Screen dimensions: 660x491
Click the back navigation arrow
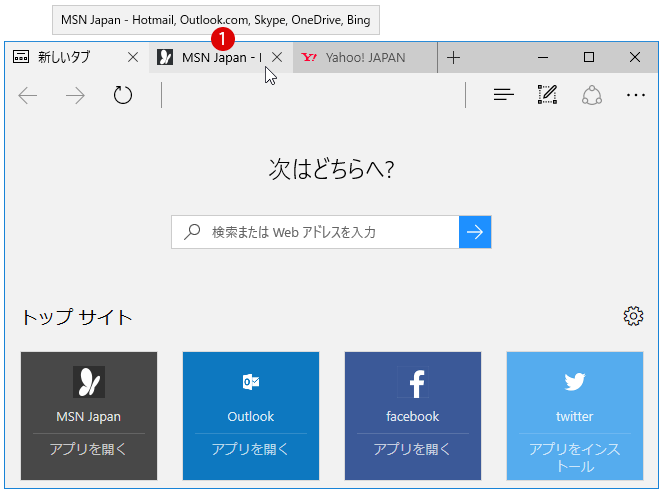[28, 96]
